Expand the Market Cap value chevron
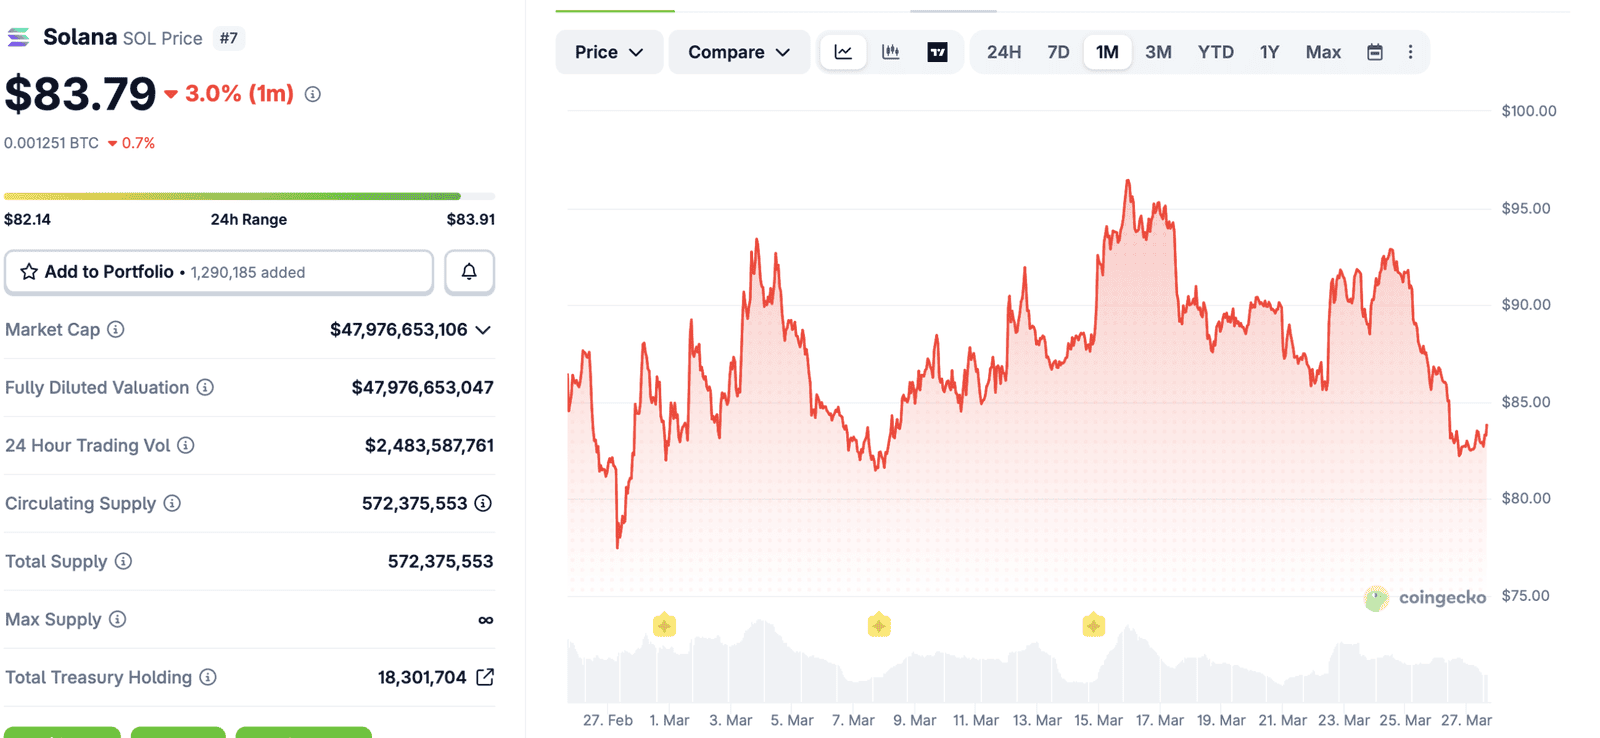 [483, 330]
